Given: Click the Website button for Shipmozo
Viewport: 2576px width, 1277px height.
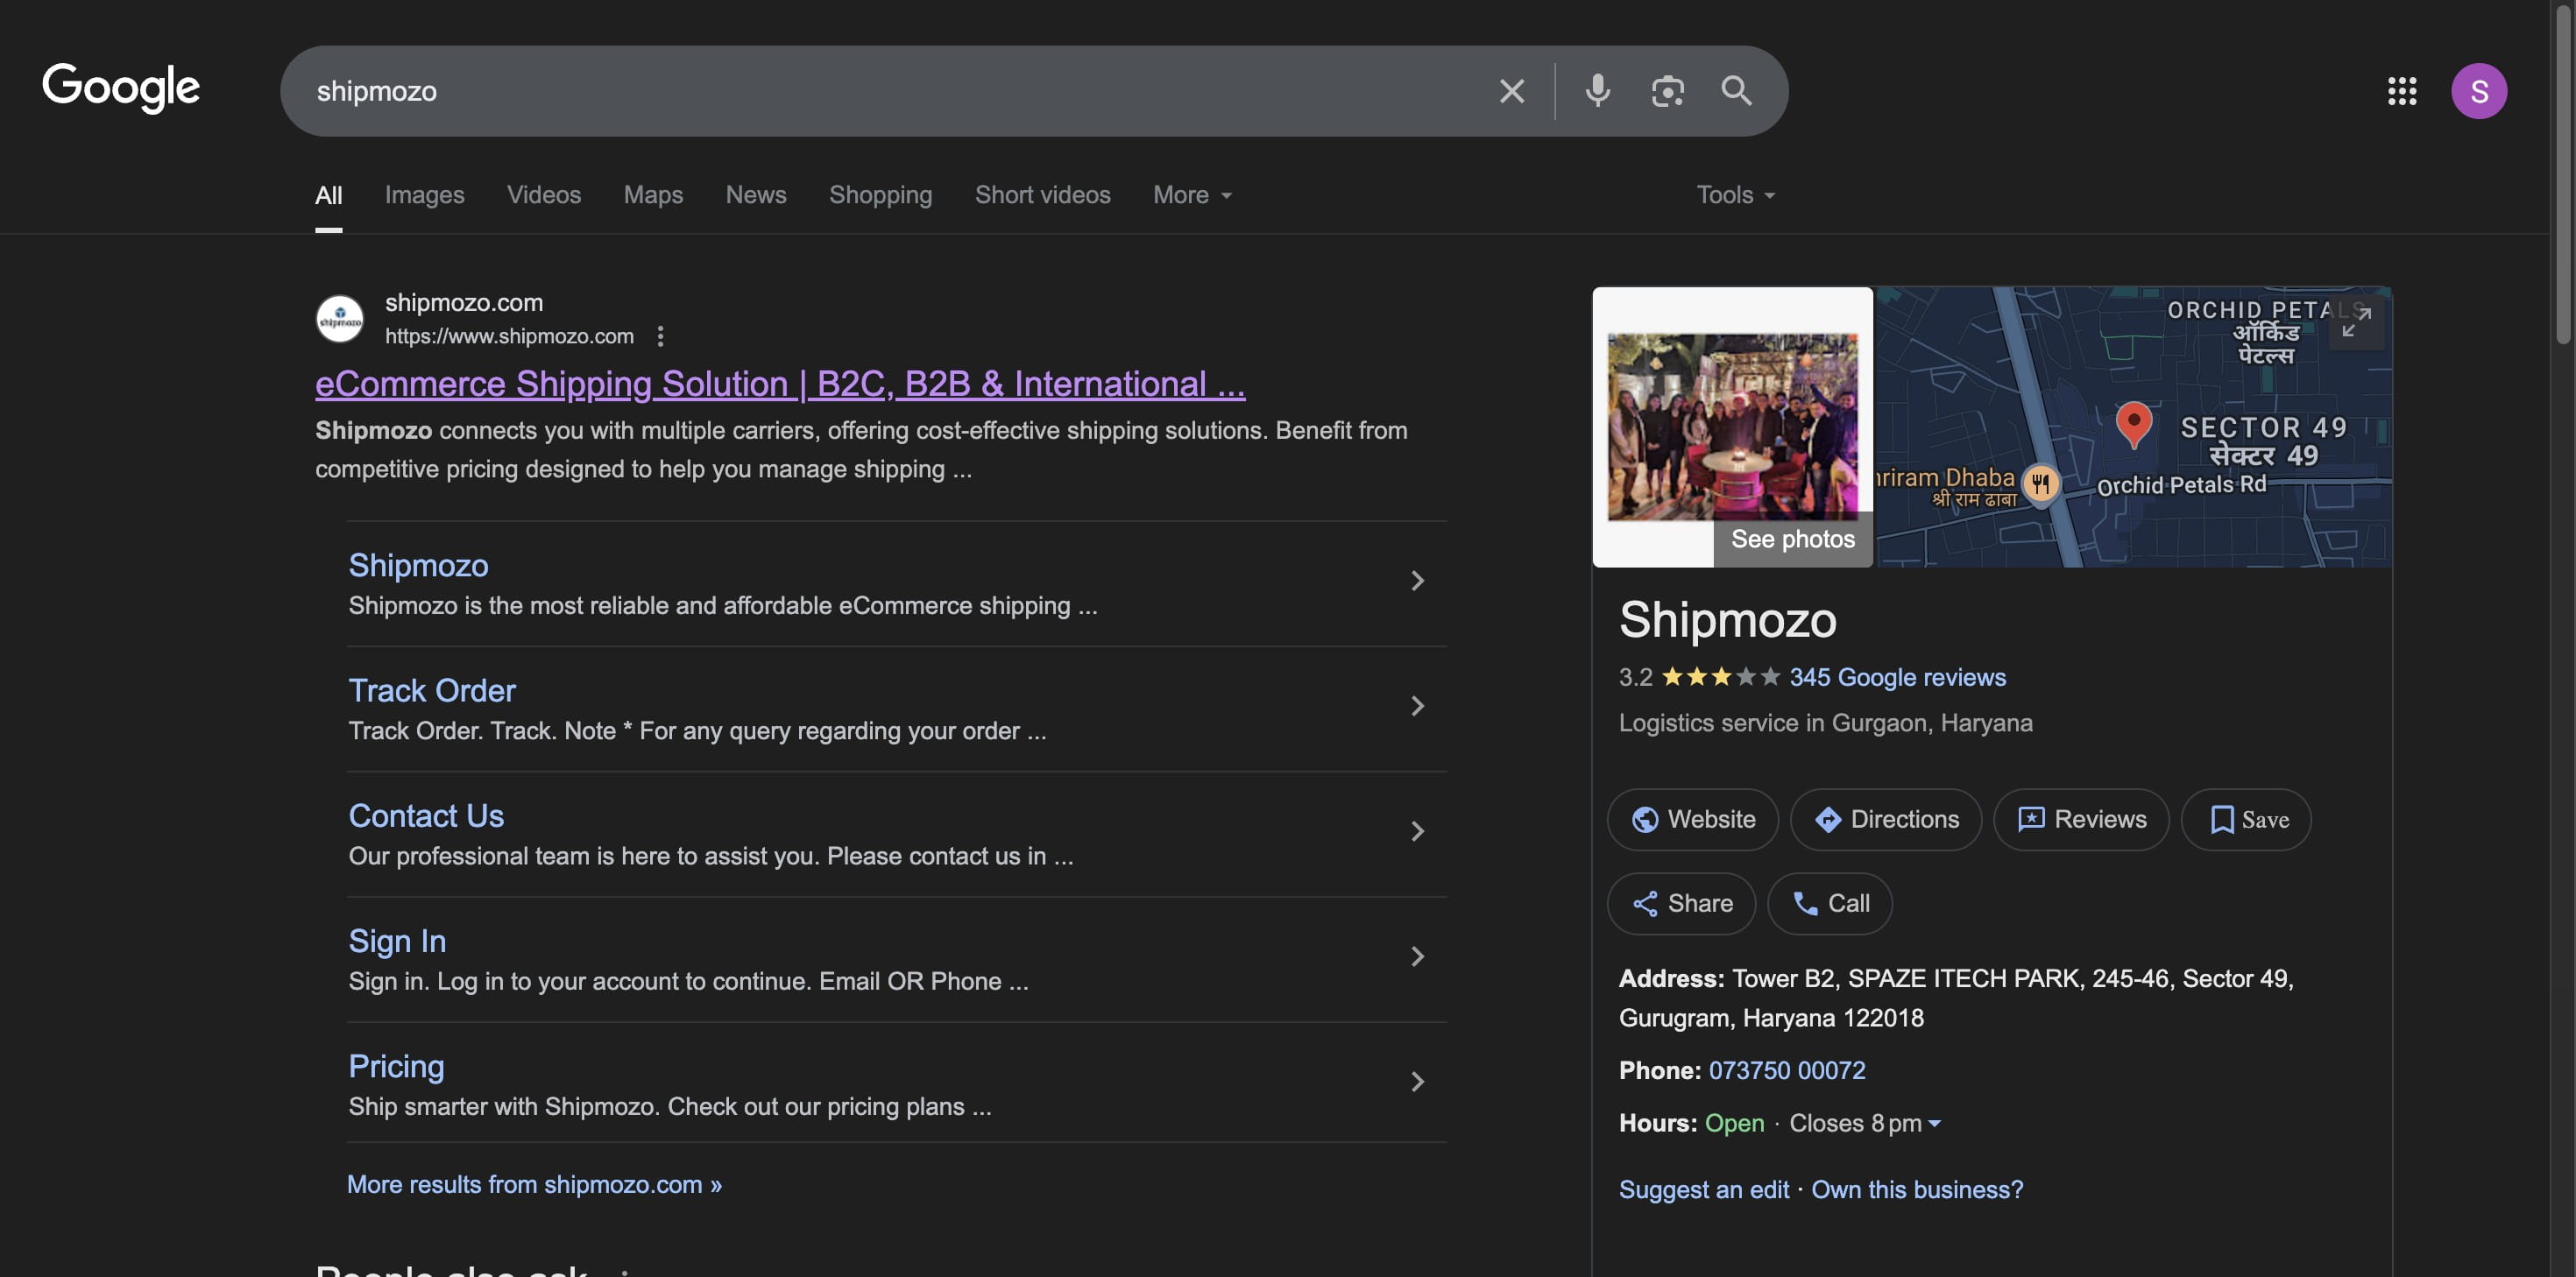Looking at the screenshot, I should point(1692,819).
